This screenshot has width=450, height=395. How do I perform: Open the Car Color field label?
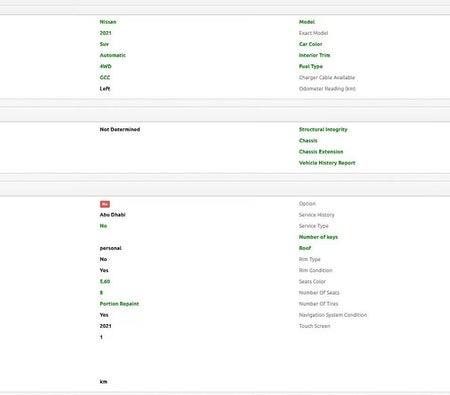[311, 44]
